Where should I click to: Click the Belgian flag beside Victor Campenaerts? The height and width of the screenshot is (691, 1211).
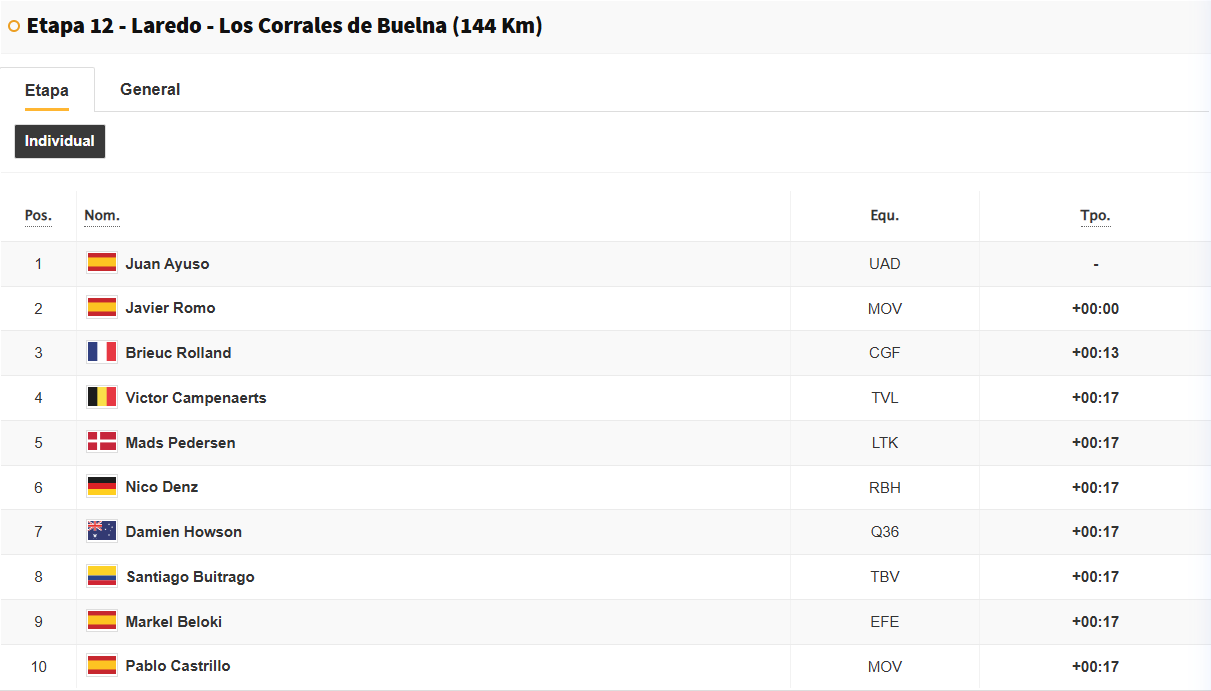102,397
